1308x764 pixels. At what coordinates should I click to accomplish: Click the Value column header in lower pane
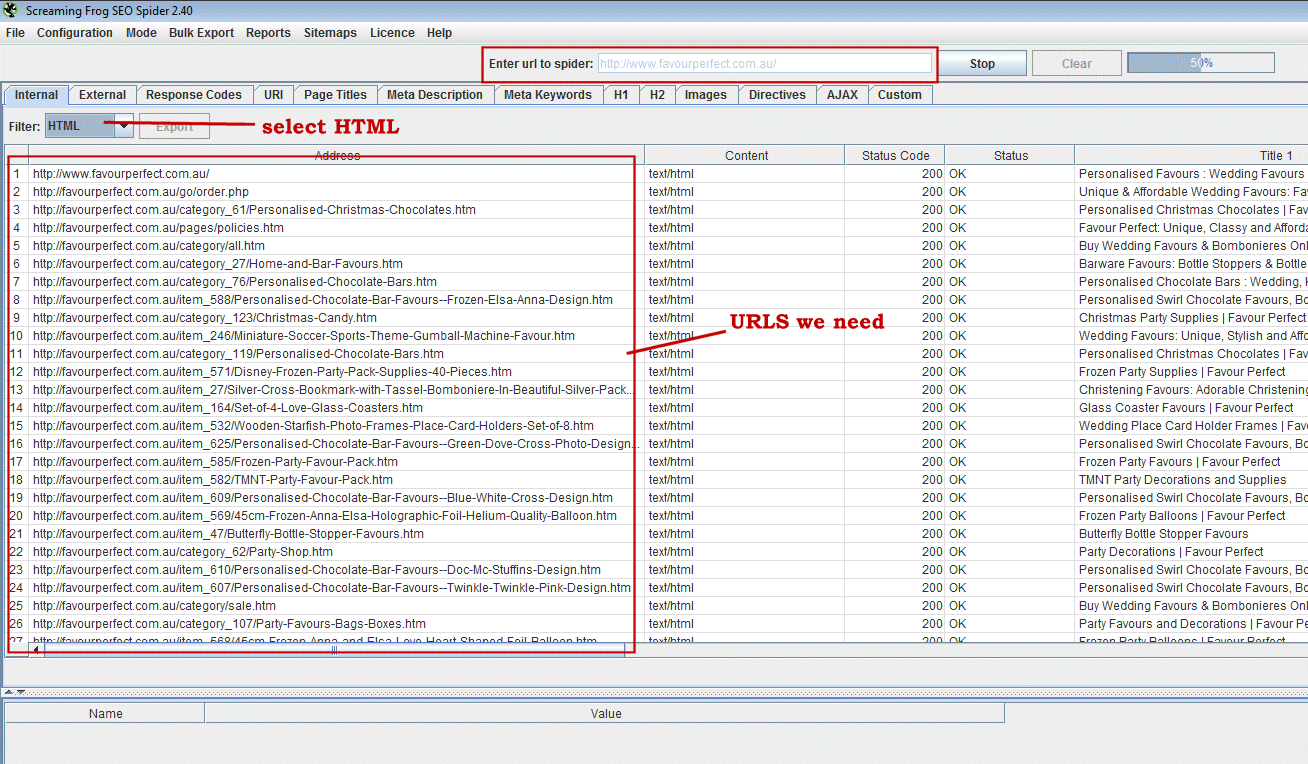(605, 713)
